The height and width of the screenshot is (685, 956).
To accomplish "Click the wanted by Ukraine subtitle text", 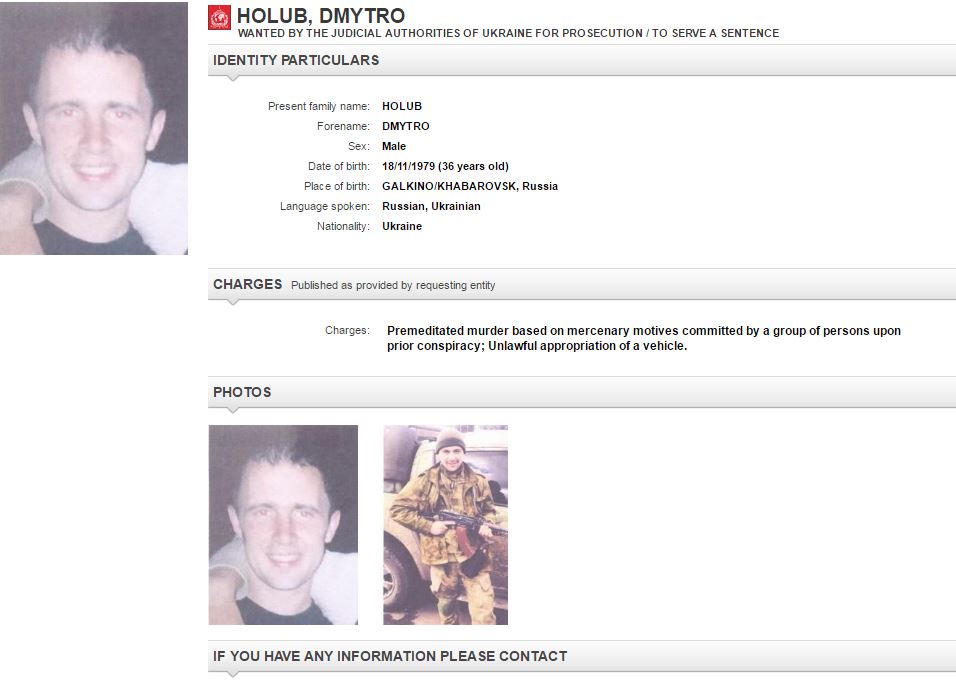I will point(508,34).
